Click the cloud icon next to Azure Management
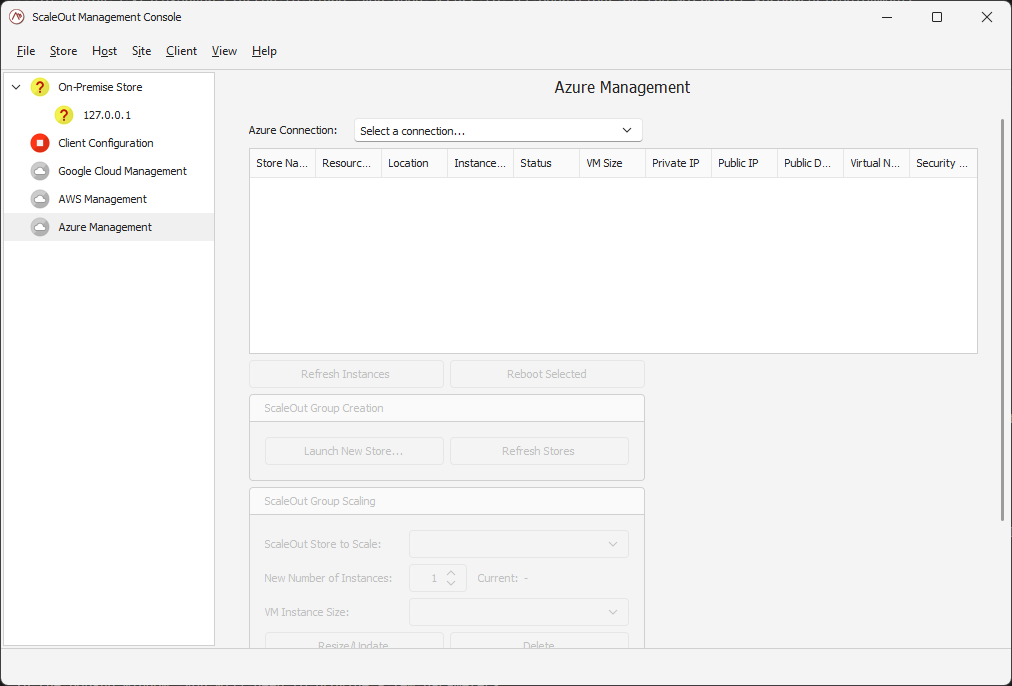The width and height of the screenshot is (1012, 686). click(x=40, y=227)
